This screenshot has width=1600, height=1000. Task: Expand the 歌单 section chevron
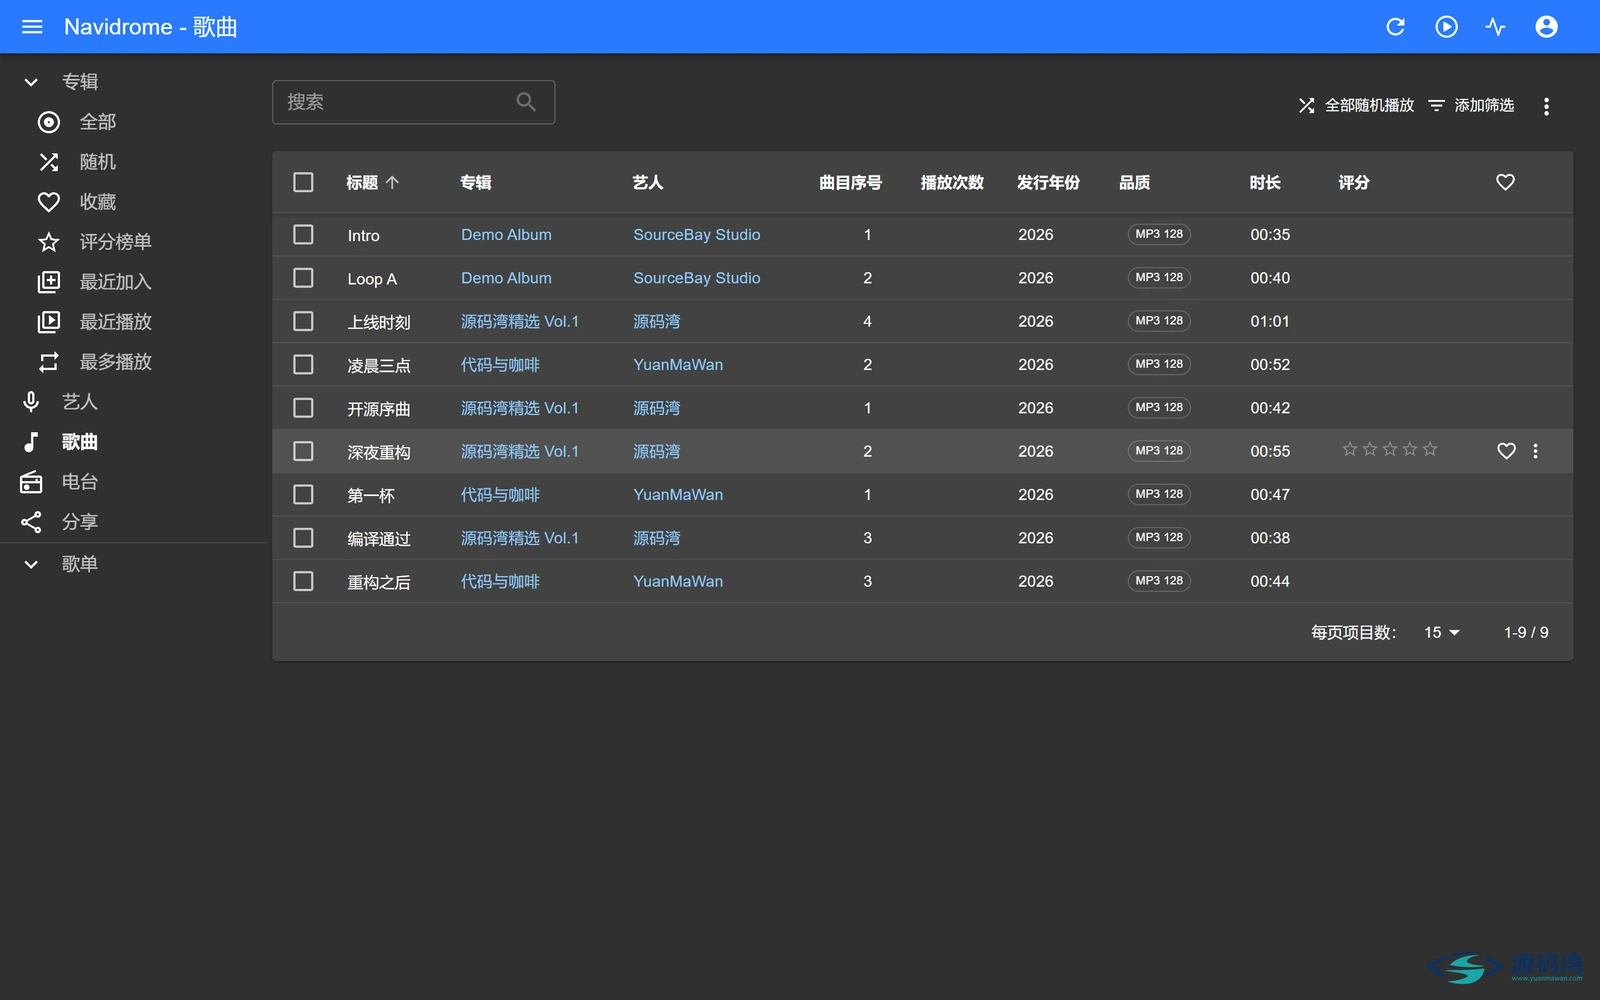coord(31,564)
